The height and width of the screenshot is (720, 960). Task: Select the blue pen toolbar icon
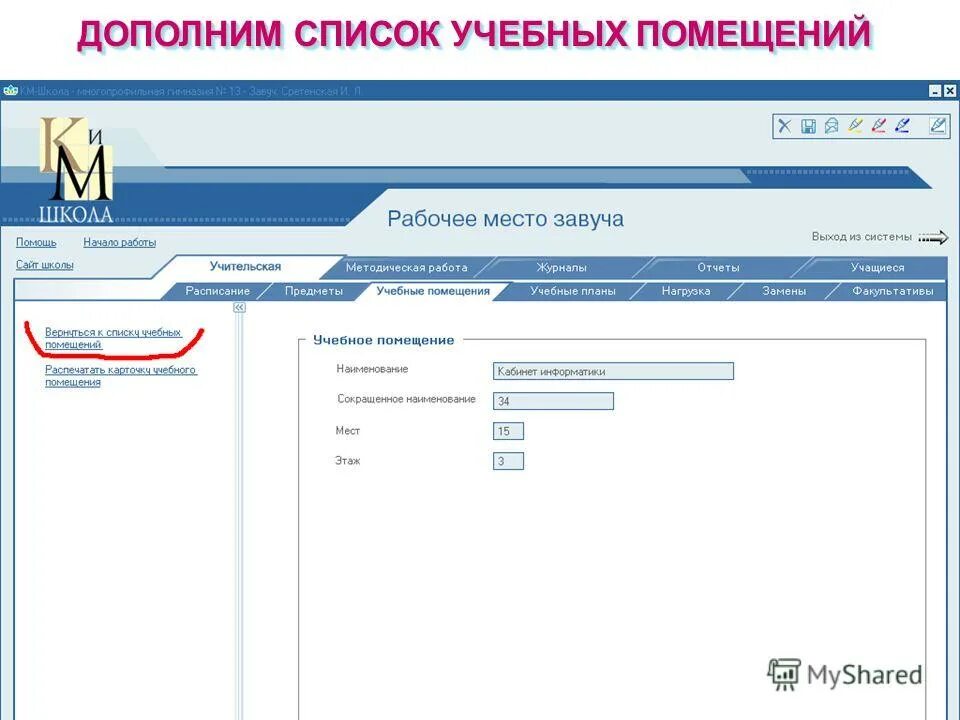(902, 124)
